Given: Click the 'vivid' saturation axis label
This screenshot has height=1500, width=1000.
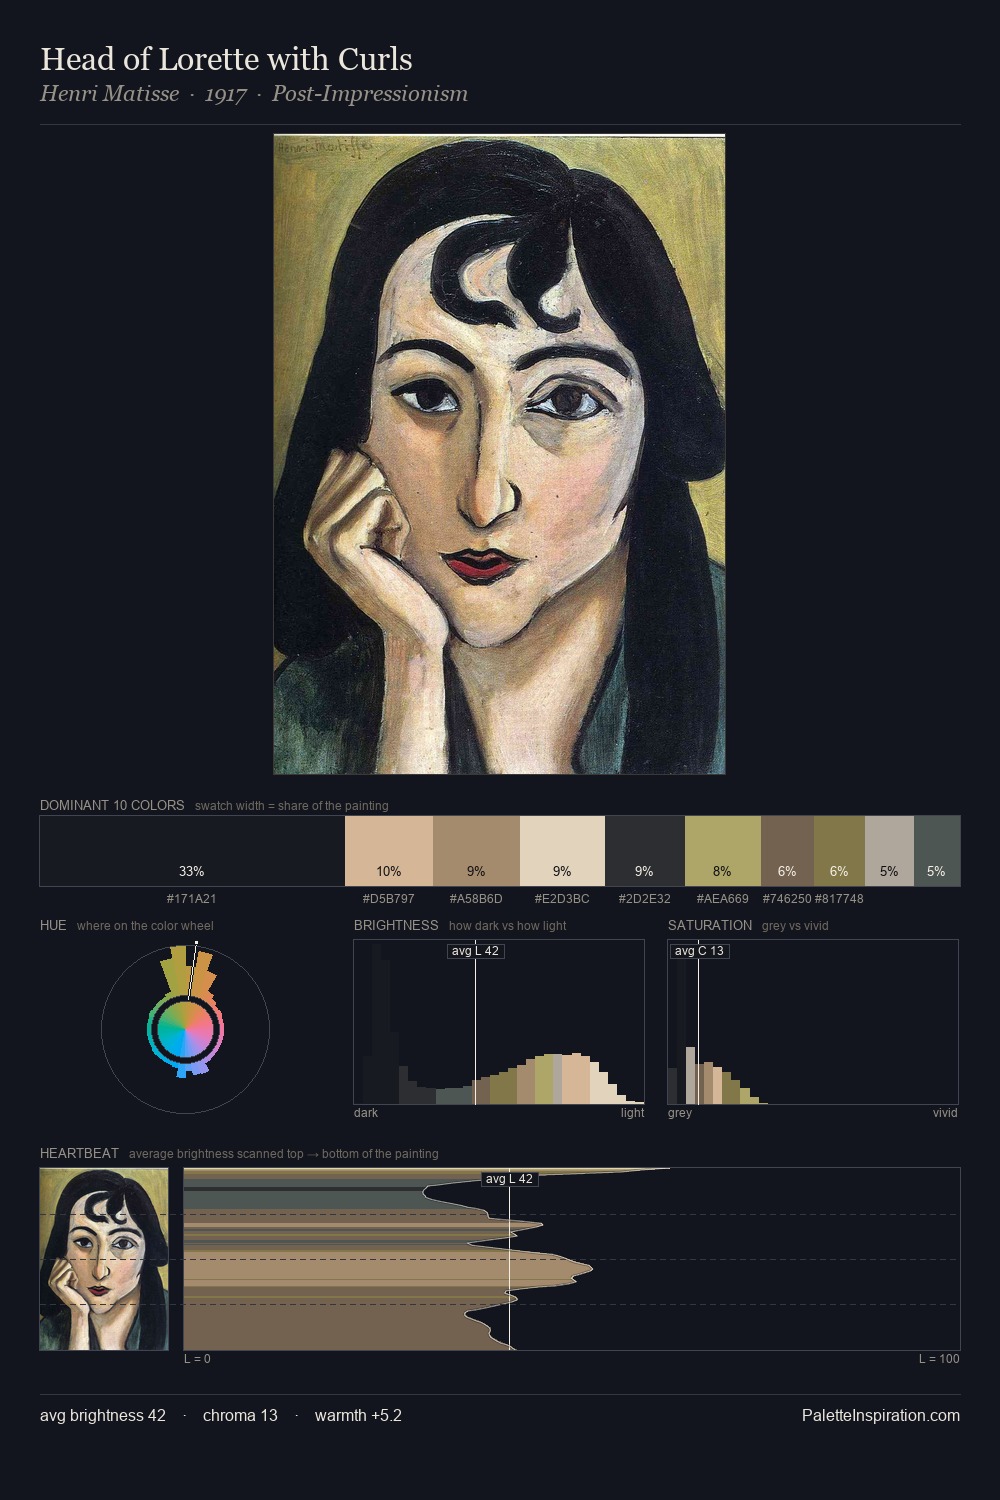Looking at the screenshot, I should tap(945, 1112).
